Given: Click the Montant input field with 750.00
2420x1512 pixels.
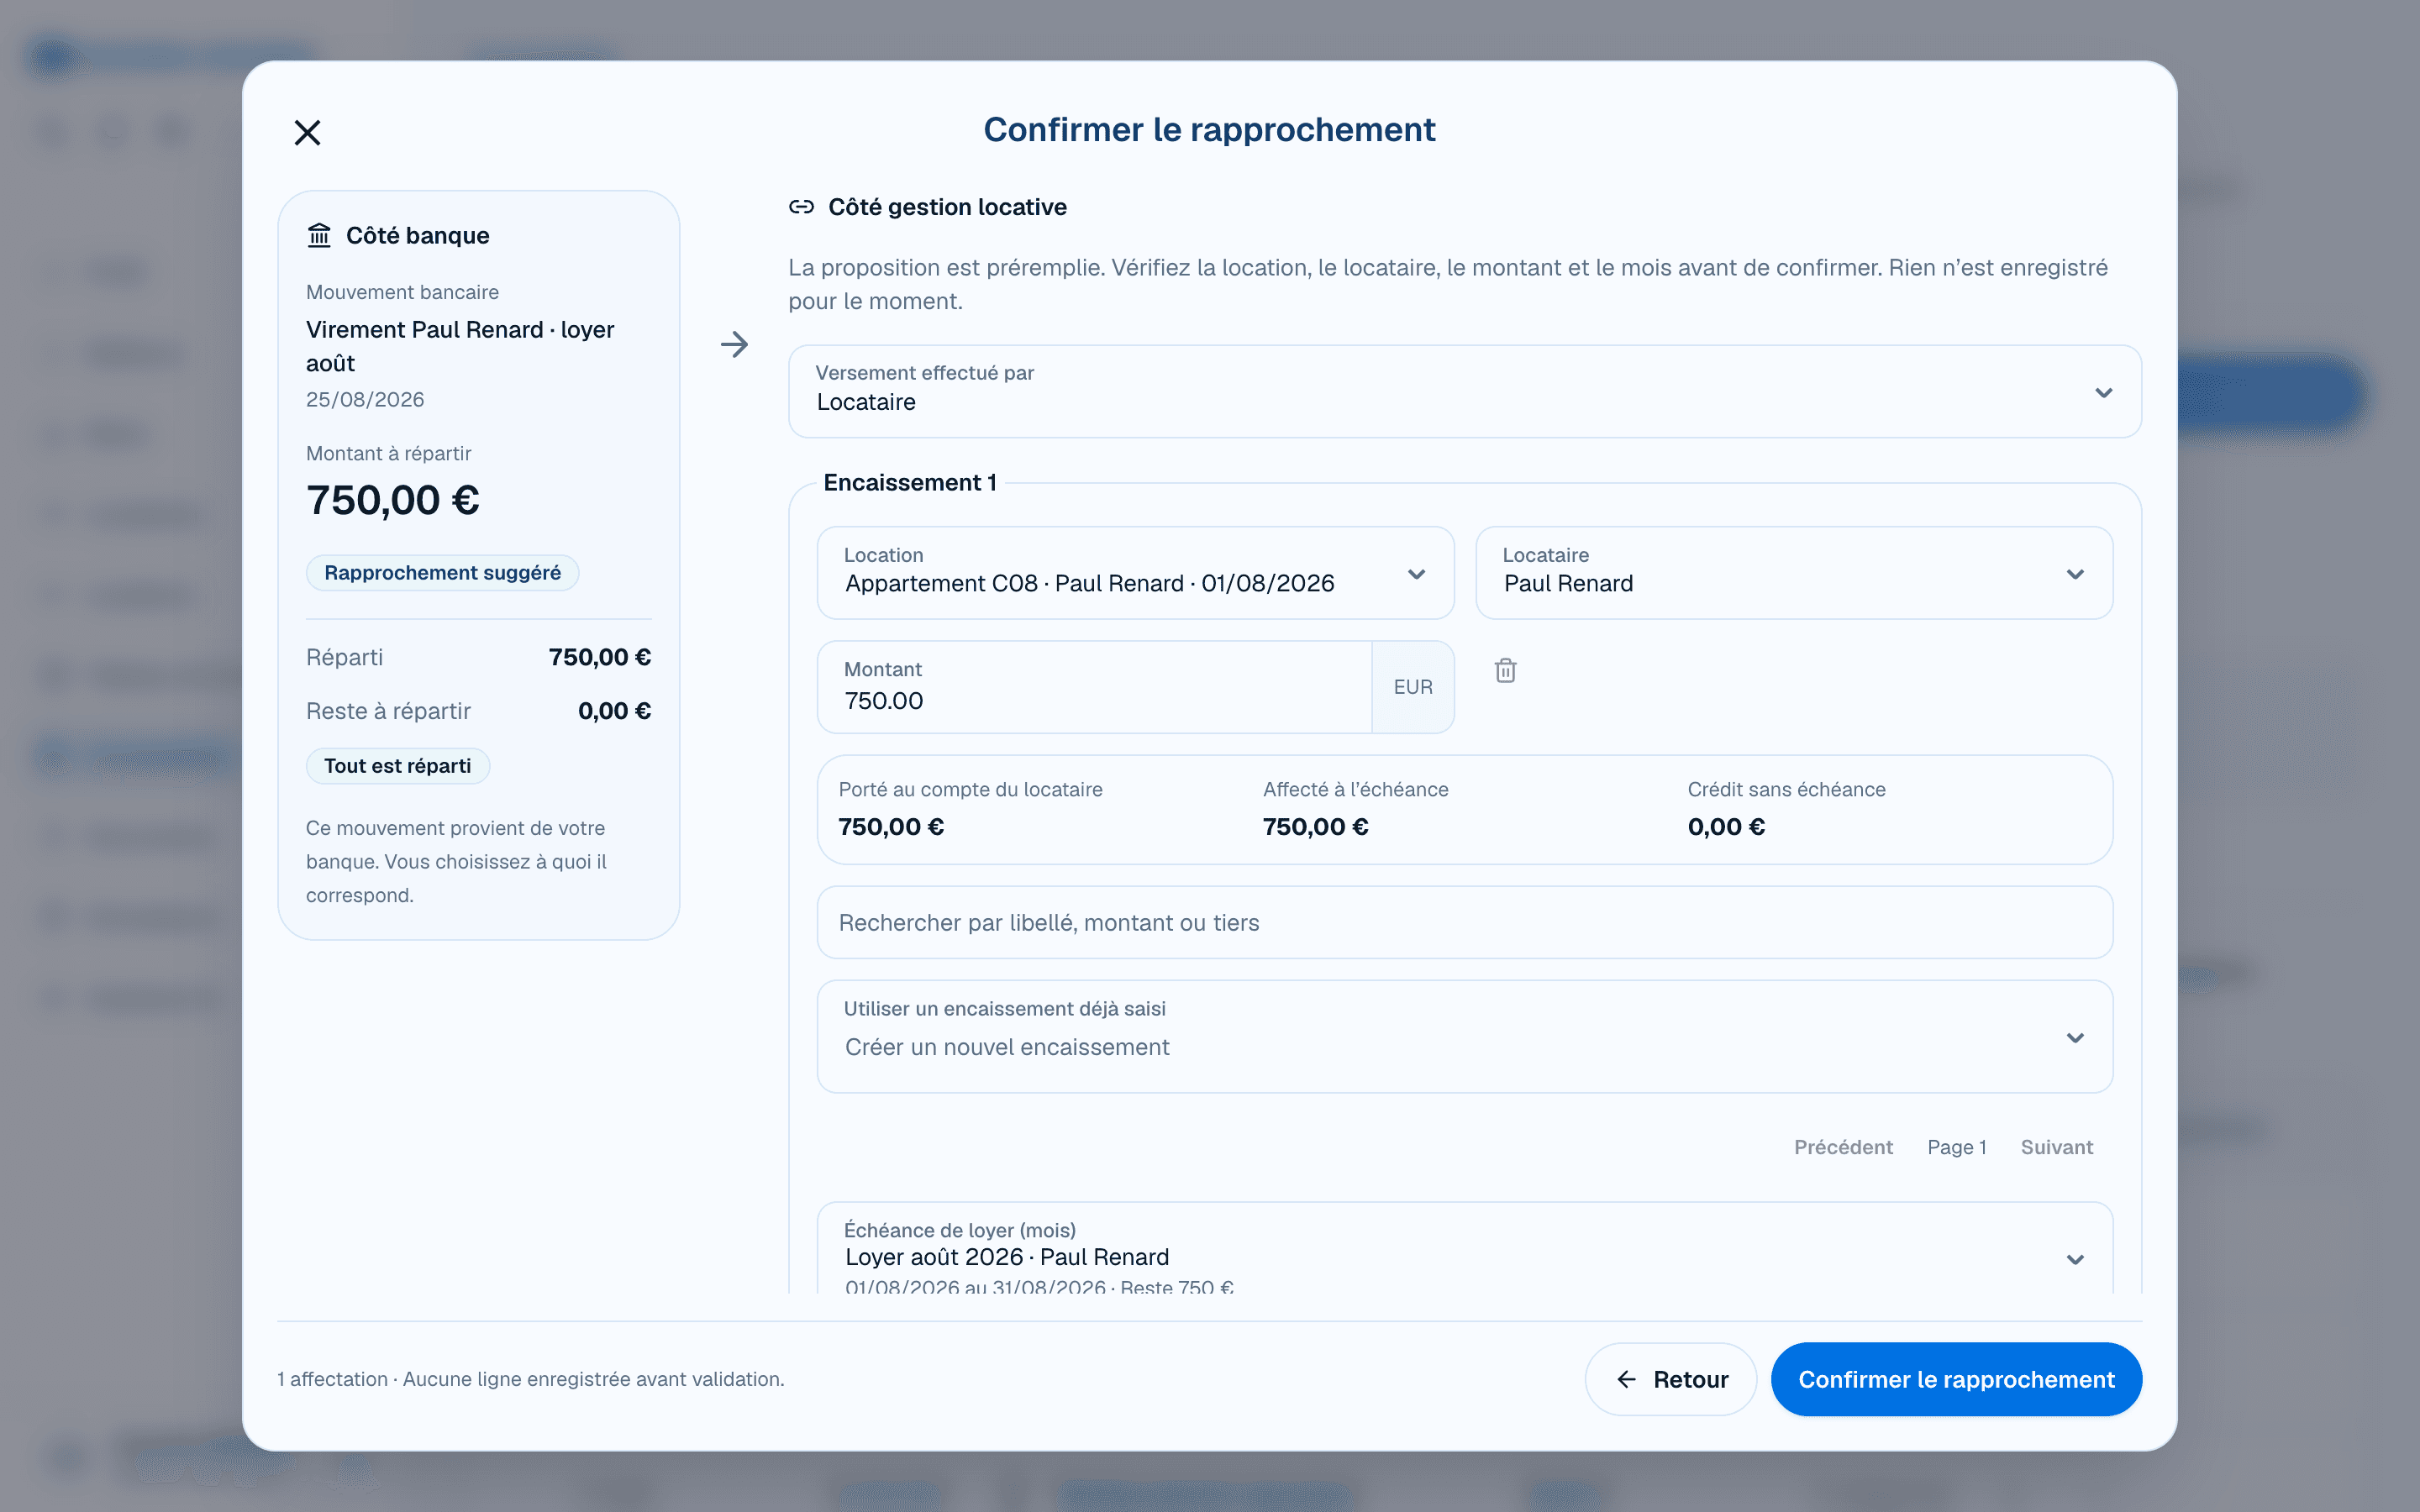Looking at the screenshot, I should (x=1094, y=687).
